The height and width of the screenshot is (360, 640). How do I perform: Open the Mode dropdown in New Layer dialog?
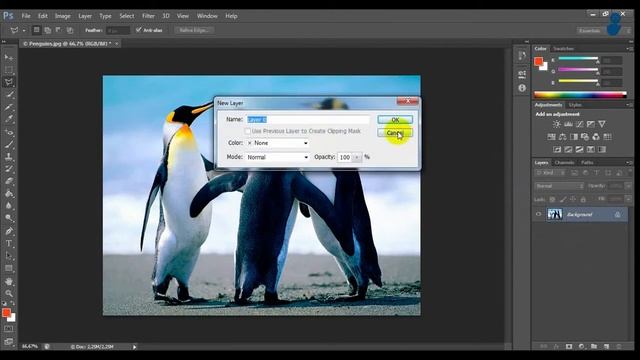click(278, 157)
